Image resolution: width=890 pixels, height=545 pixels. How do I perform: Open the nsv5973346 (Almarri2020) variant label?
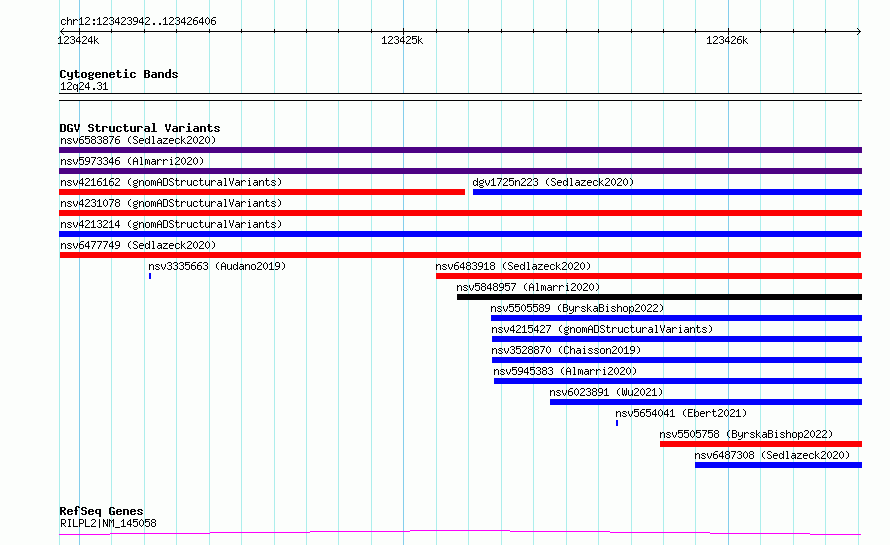pos(132,161)
